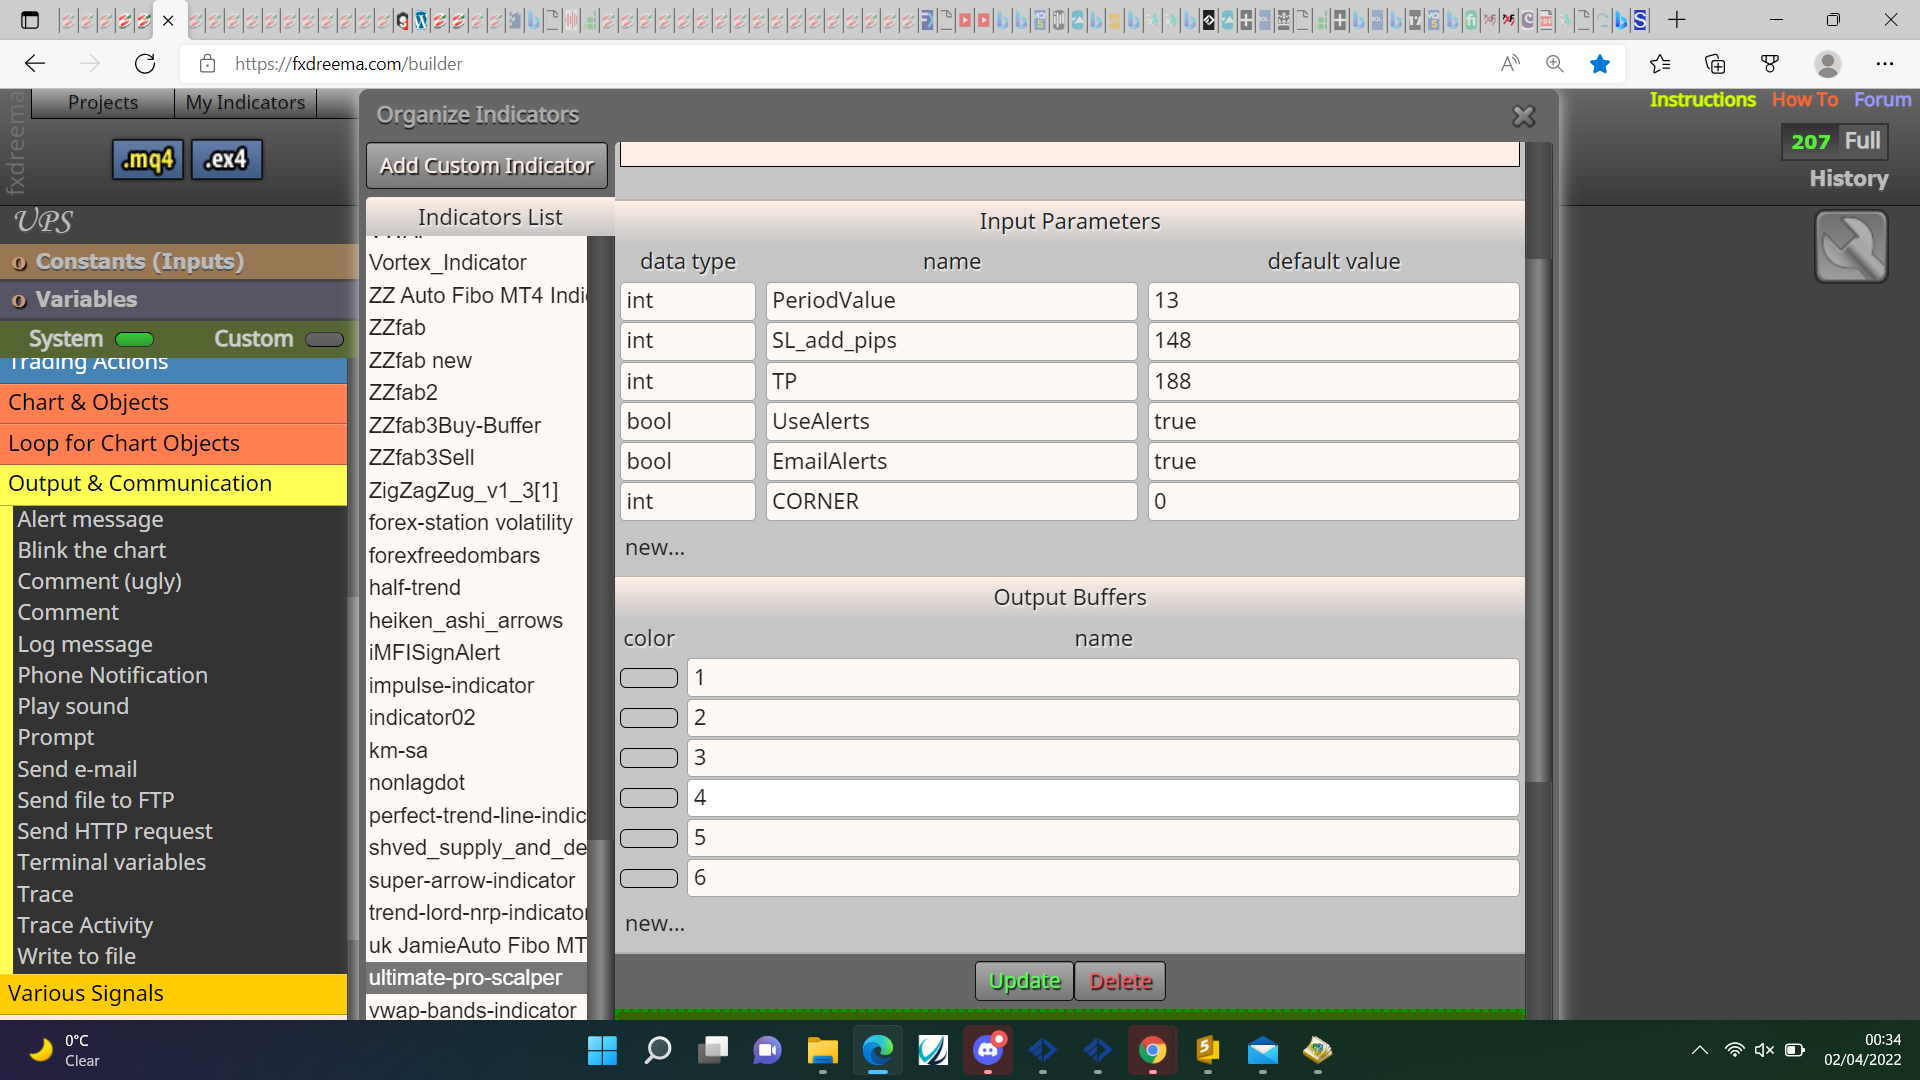The width and height of the screenshot is (1920, 1080).
Task: Open Microsoft Edge from taskbar
Action: coord(878,1051)
